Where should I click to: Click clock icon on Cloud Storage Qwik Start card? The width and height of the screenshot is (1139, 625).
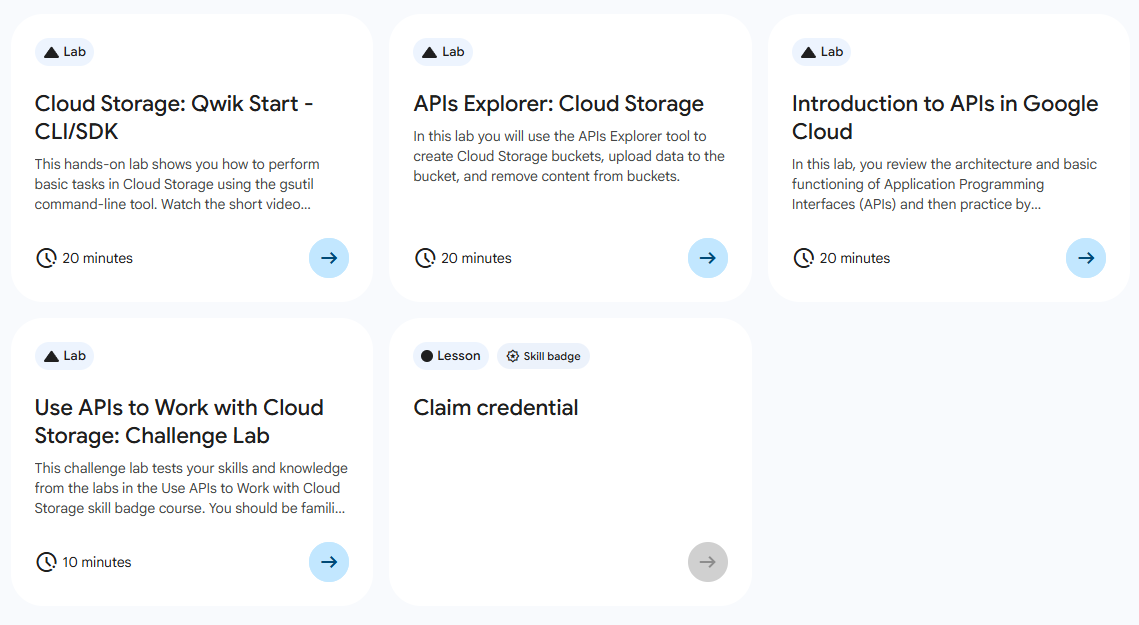[46, 258]
